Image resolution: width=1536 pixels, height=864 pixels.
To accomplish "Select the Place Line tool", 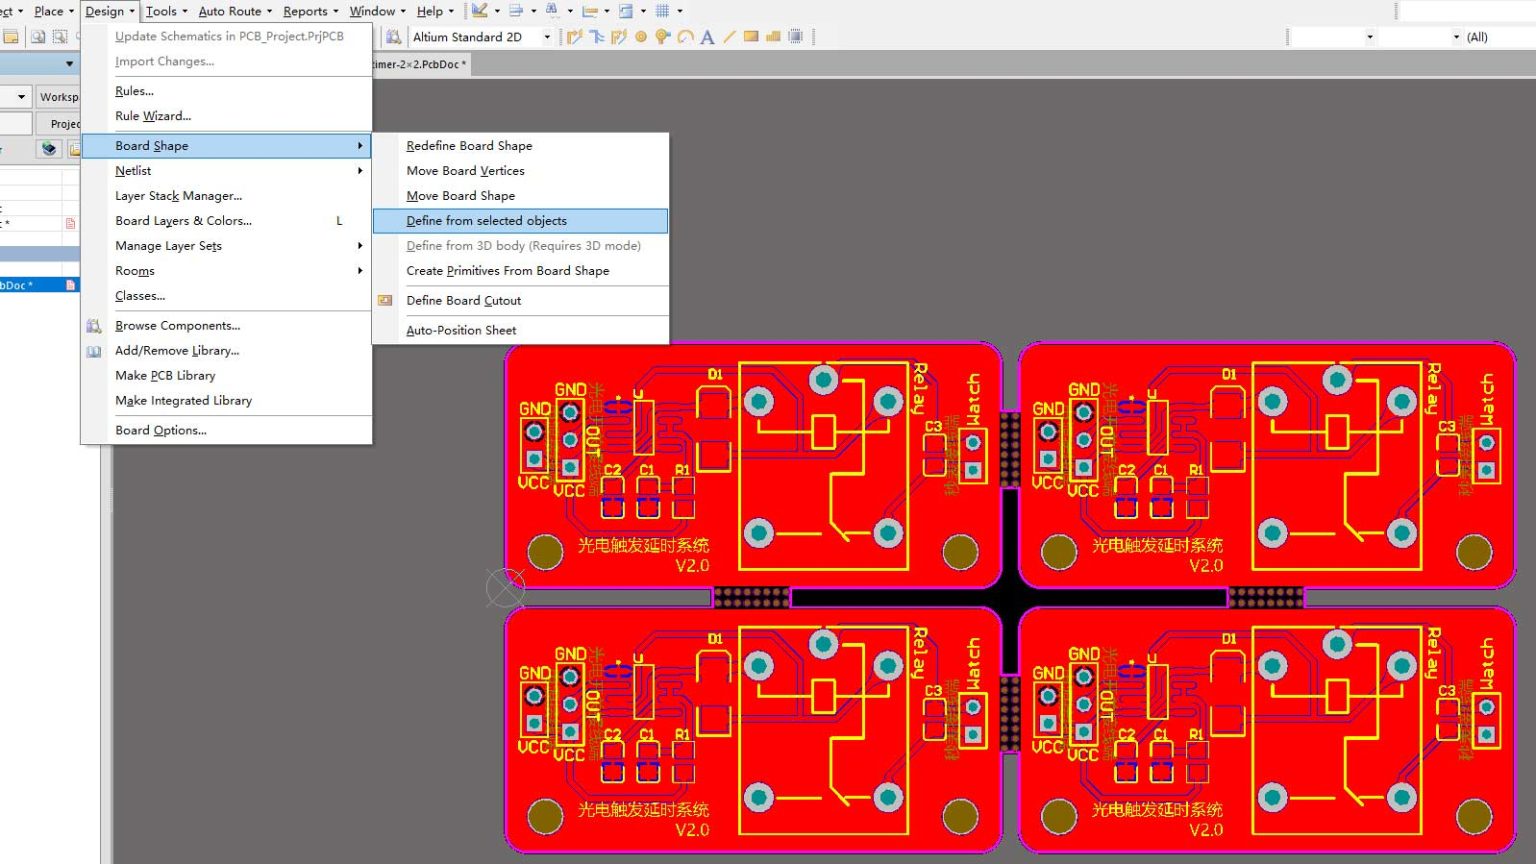I will pos(729,37).
